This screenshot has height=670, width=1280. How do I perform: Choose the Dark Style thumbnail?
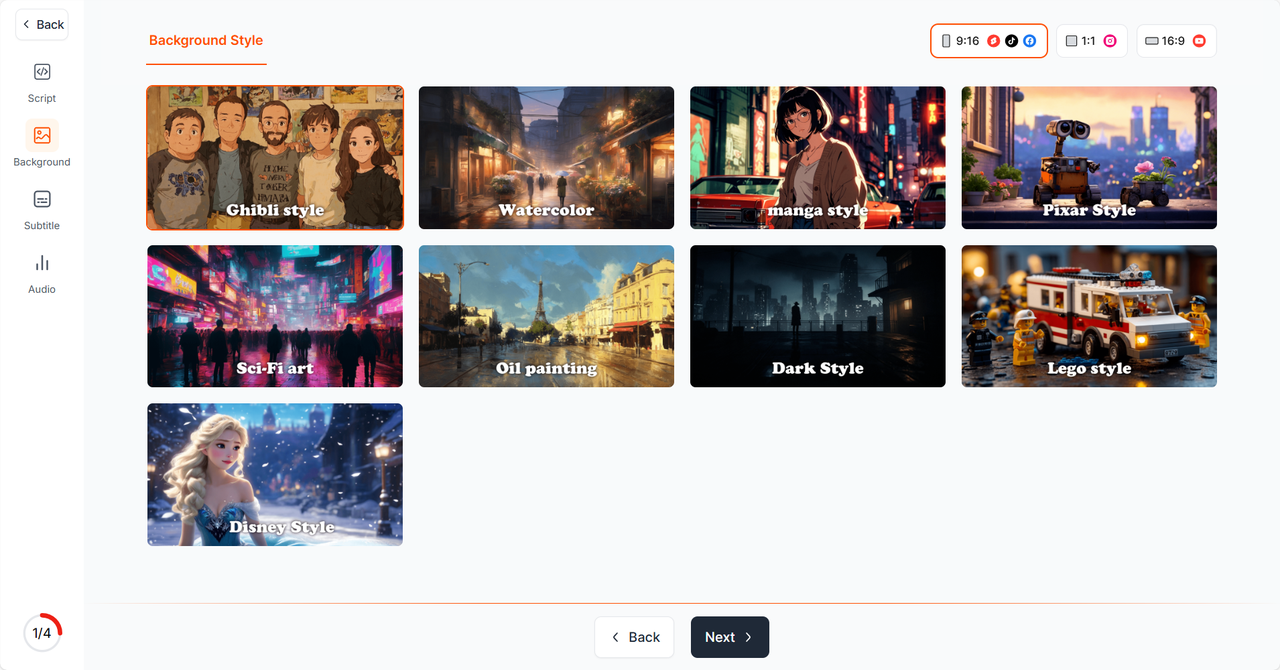[818, 316]
